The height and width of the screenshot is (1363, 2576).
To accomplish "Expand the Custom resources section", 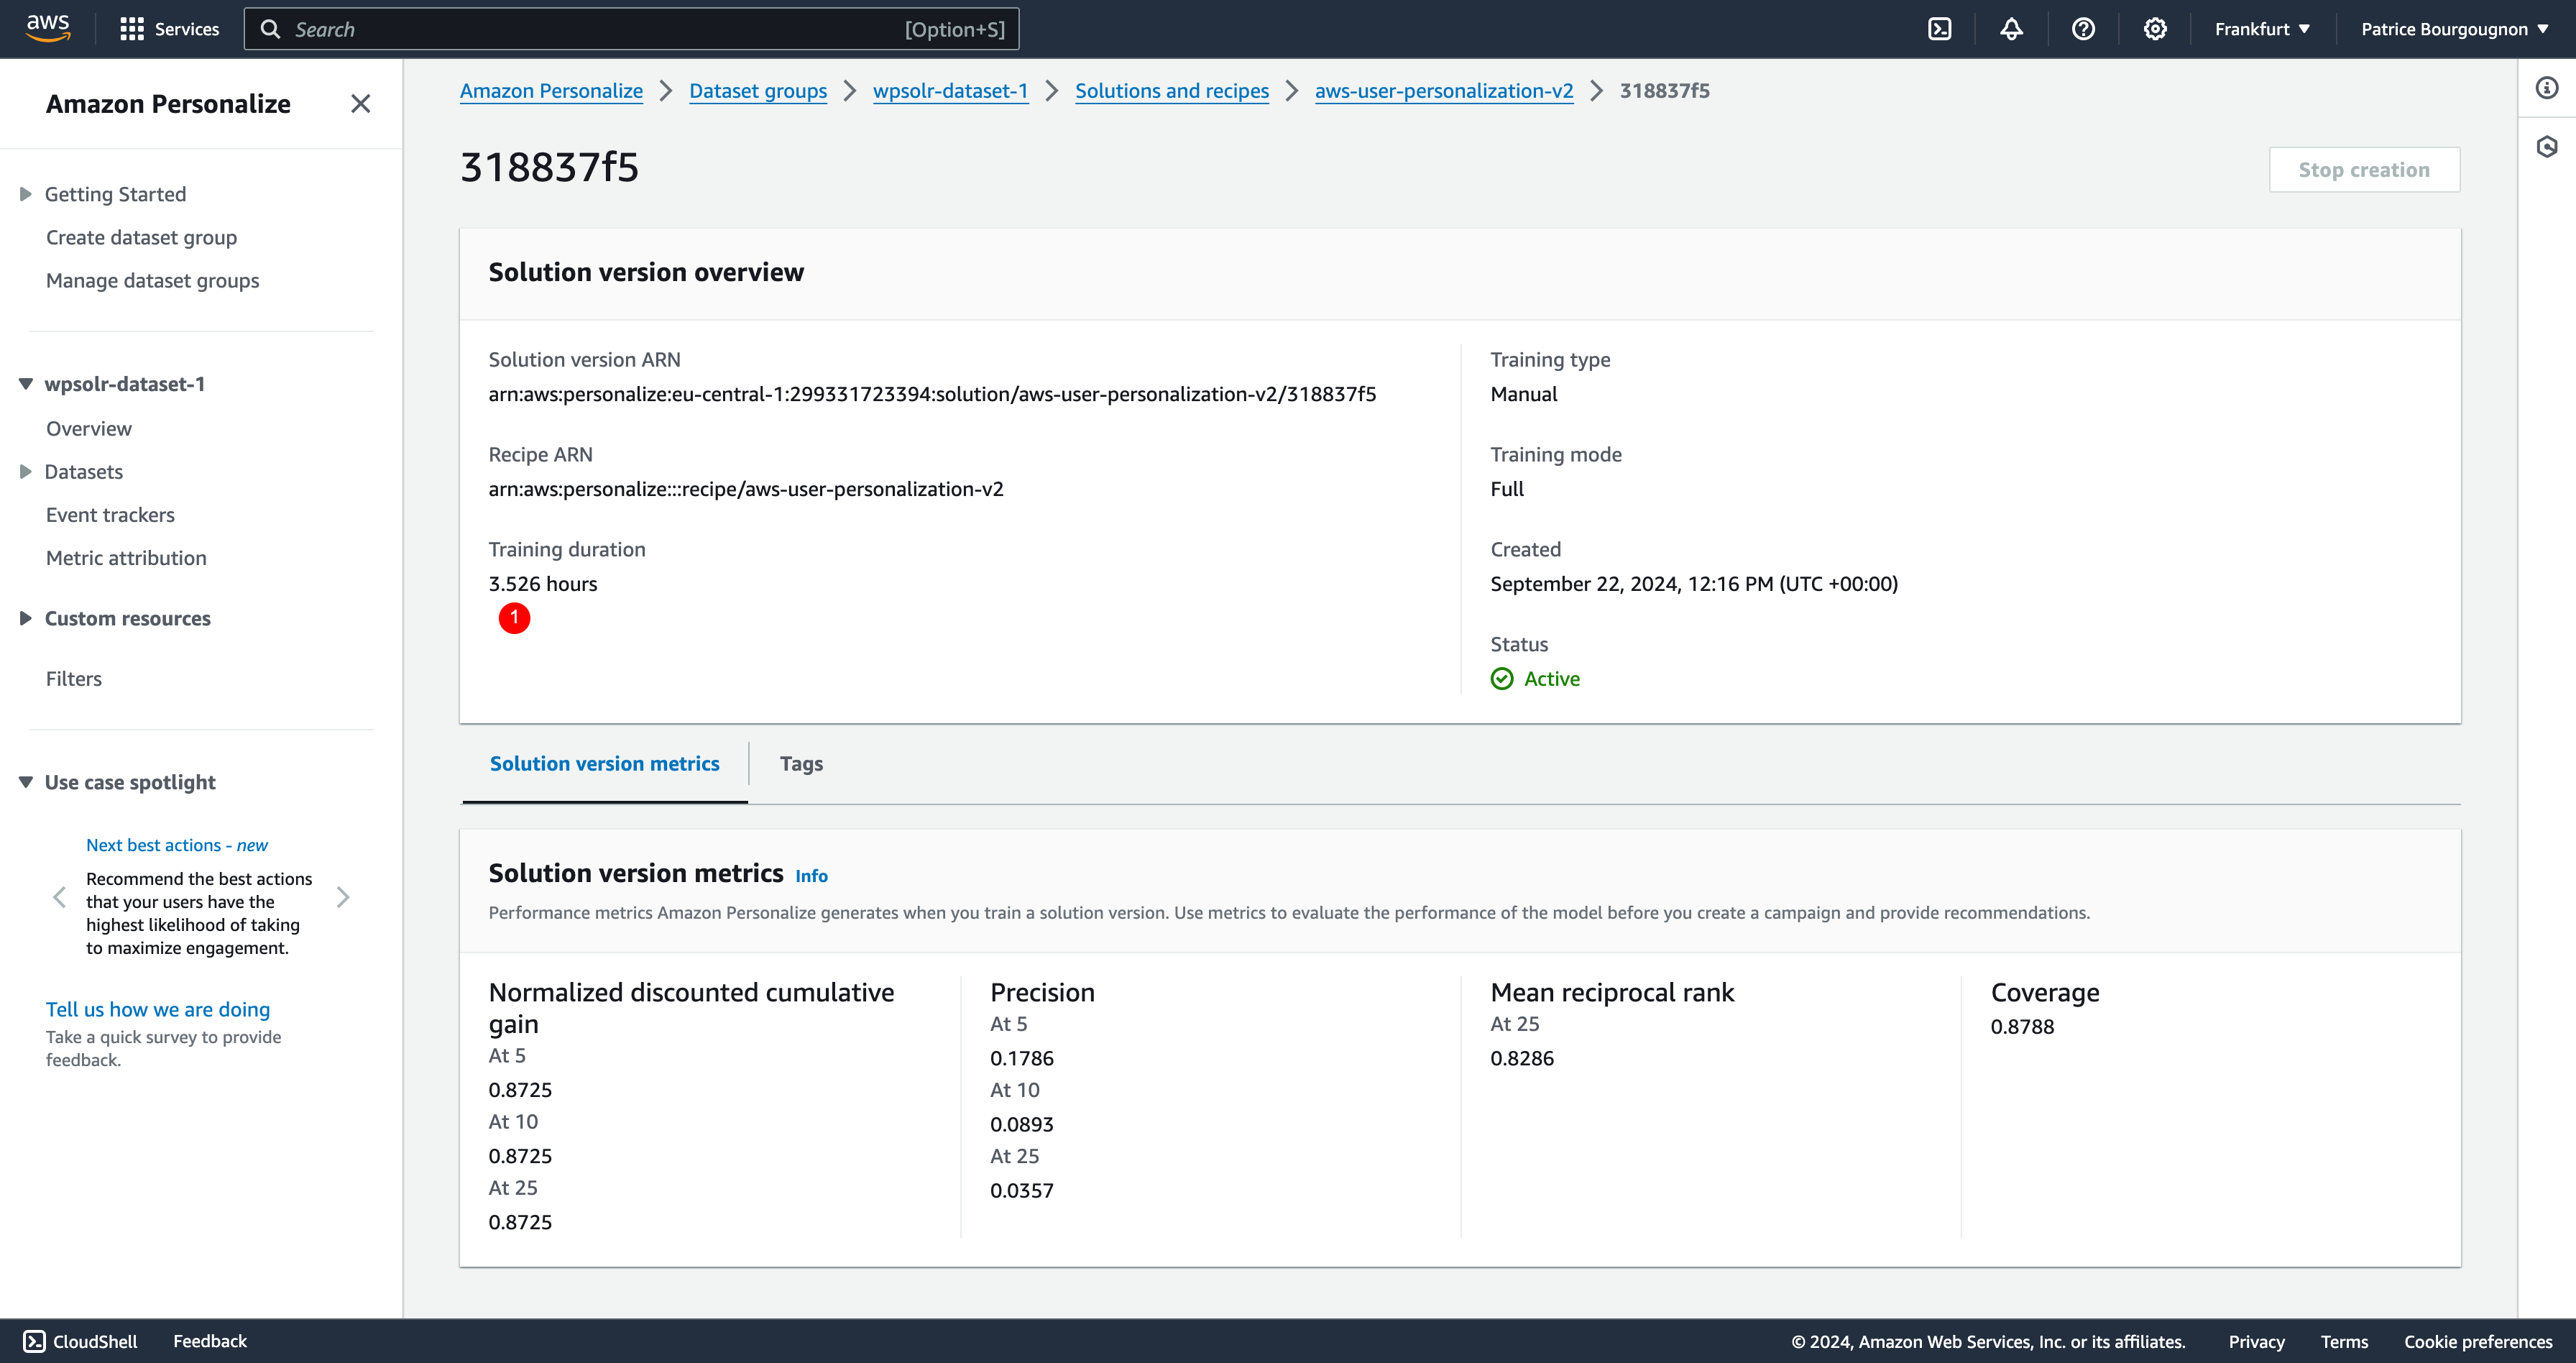I will [x=26, y=618].
